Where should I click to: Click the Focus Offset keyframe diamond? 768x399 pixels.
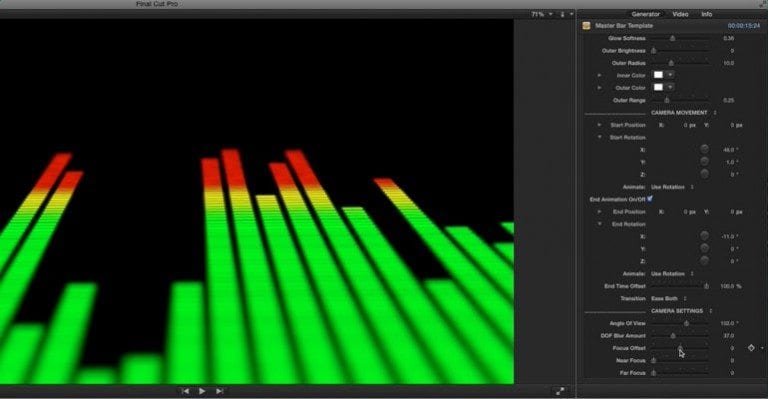click(751, 348)
